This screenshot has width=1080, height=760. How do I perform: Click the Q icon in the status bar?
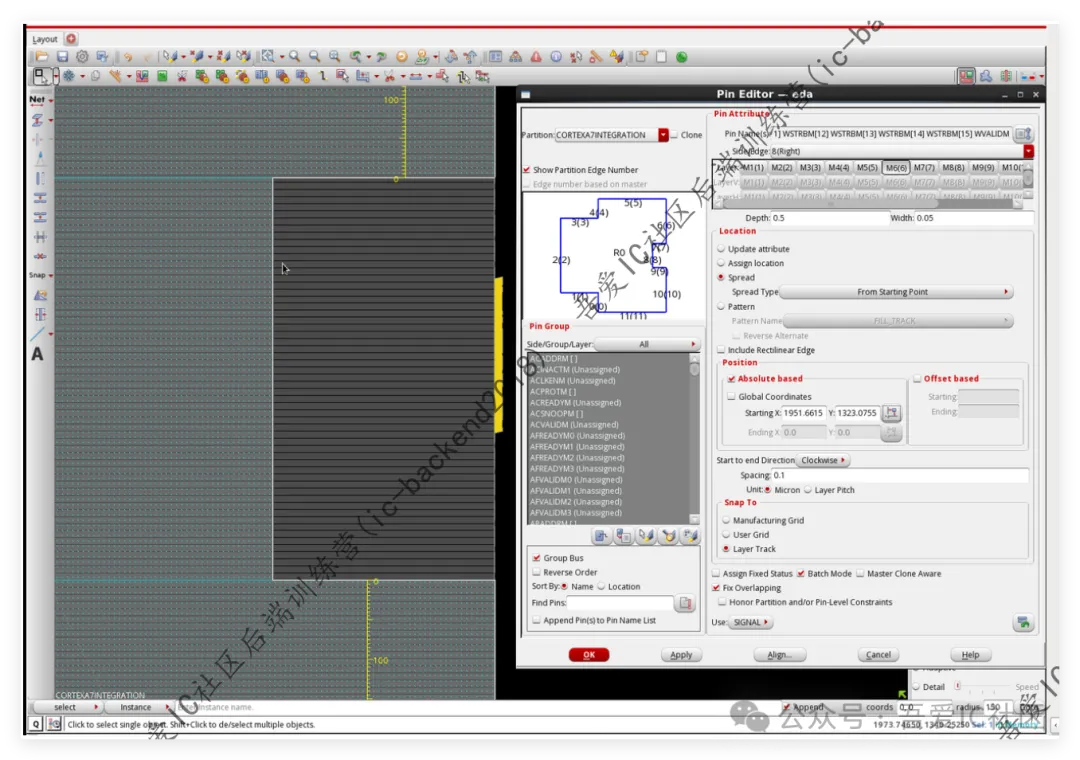coord(36,724)
